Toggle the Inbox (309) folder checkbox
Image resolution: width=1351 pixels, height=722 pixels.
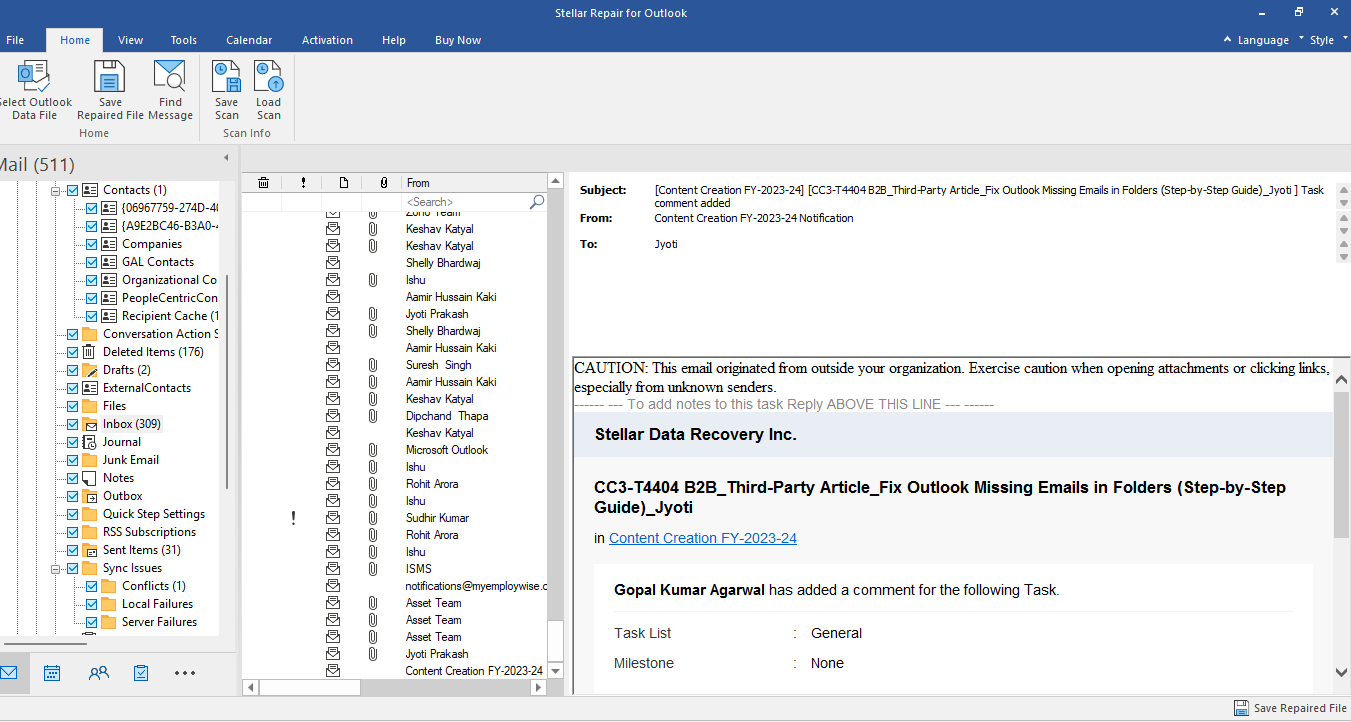click(73, 424)
